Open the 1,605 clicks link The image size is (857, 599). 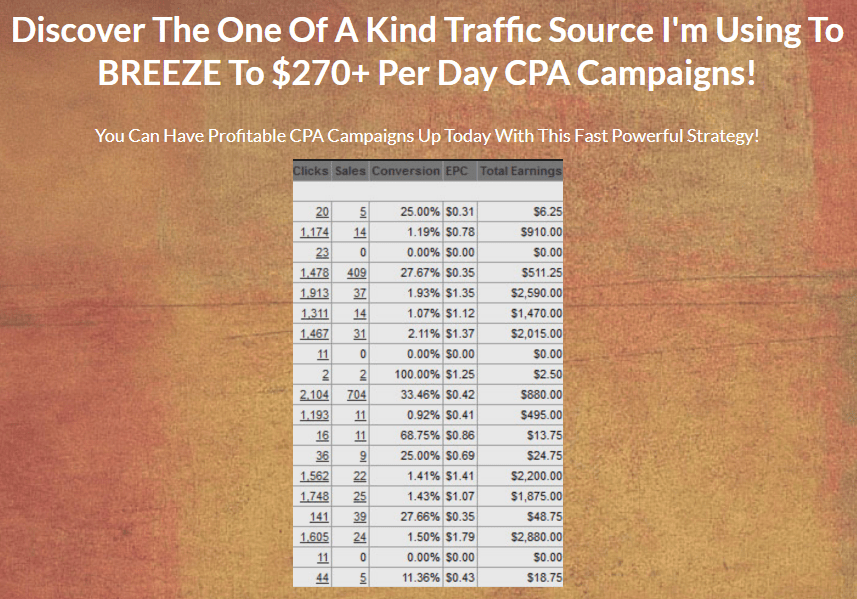point(314,537)
